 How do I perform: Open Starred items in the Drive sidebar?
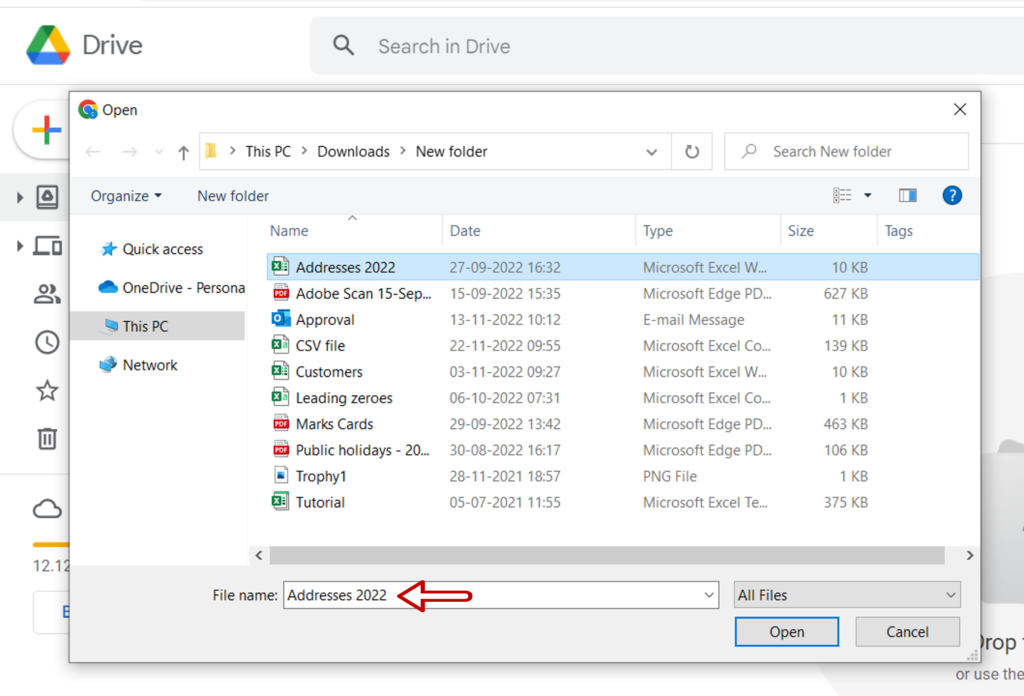(x=47, y=390)
